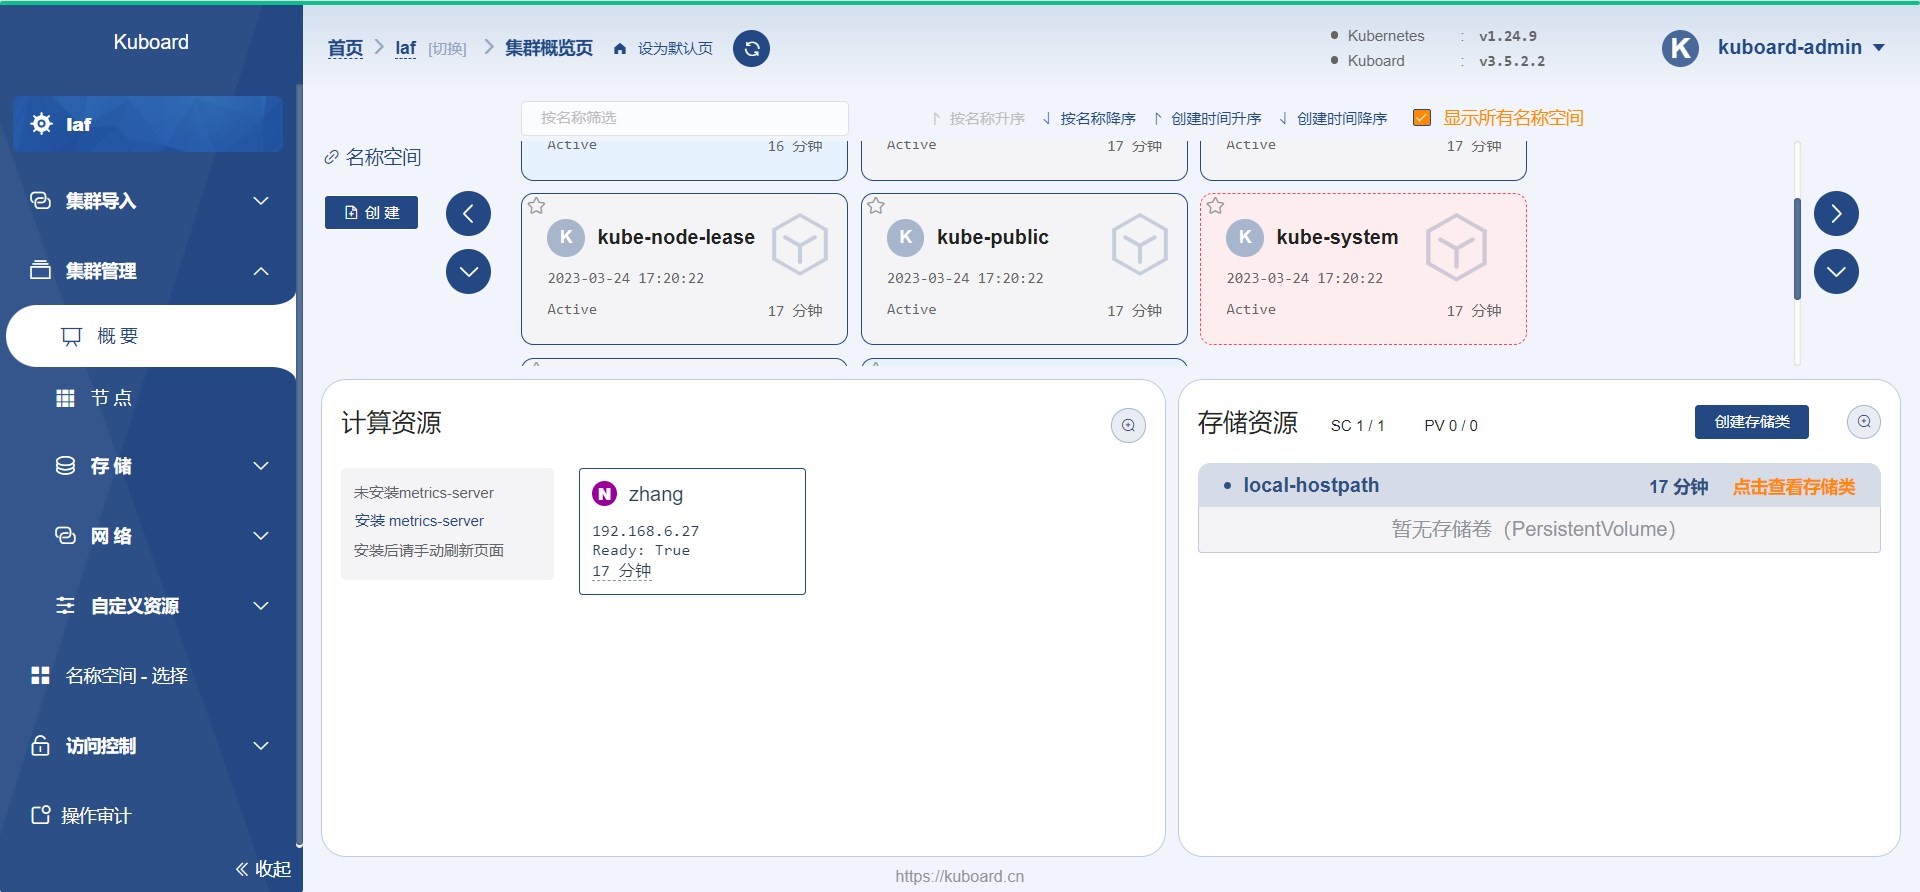The image size is (1920, 892).
Task: Open the kuboard-admin user dropdown
Action: [1800, 47]
